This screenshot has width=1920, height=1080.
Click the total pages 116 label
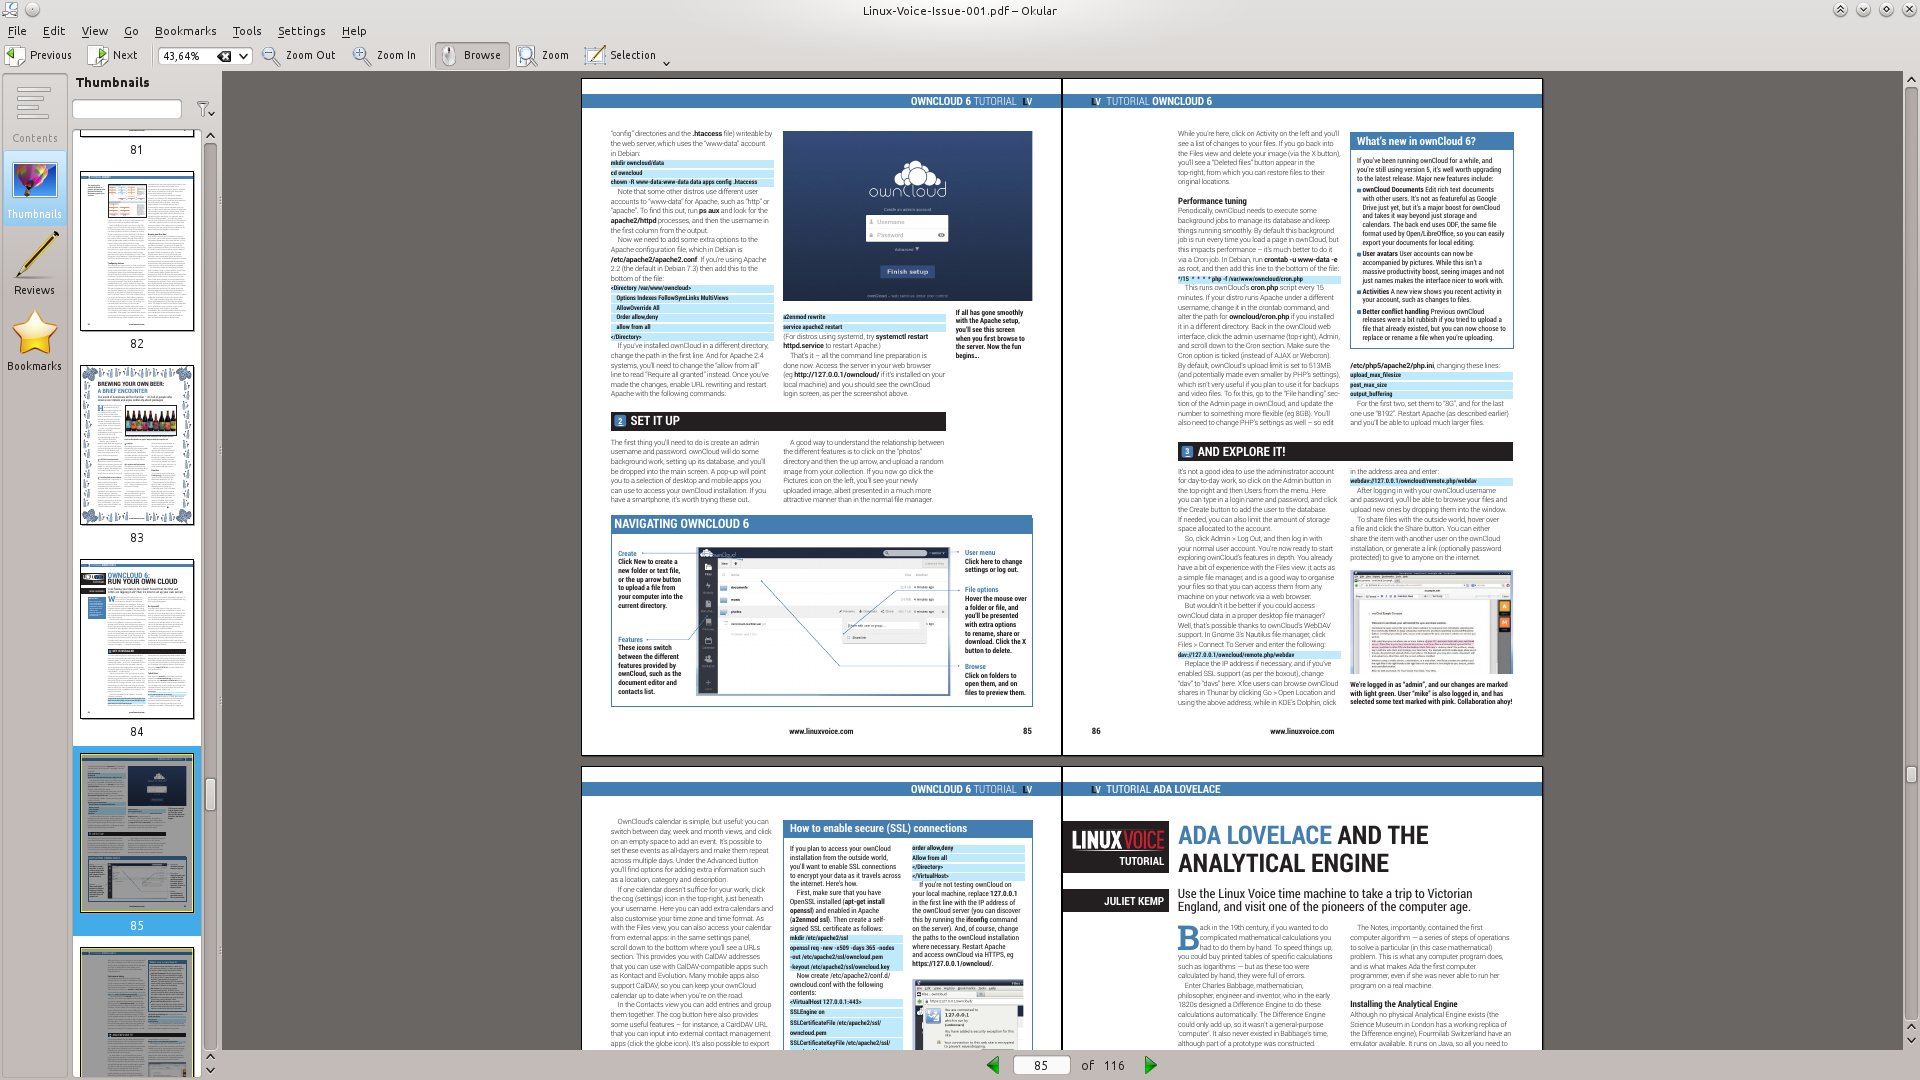[x=1114, y=1065]
